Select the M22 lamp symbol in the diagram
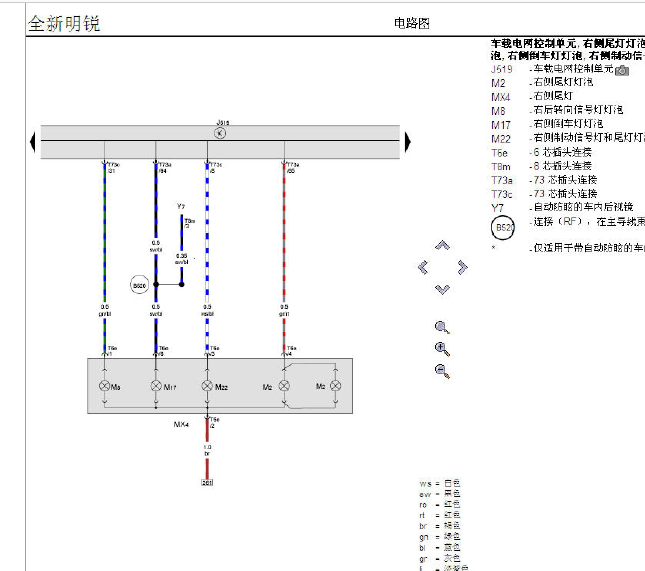This screenshot has height=571, width=645. coord(207,386)
